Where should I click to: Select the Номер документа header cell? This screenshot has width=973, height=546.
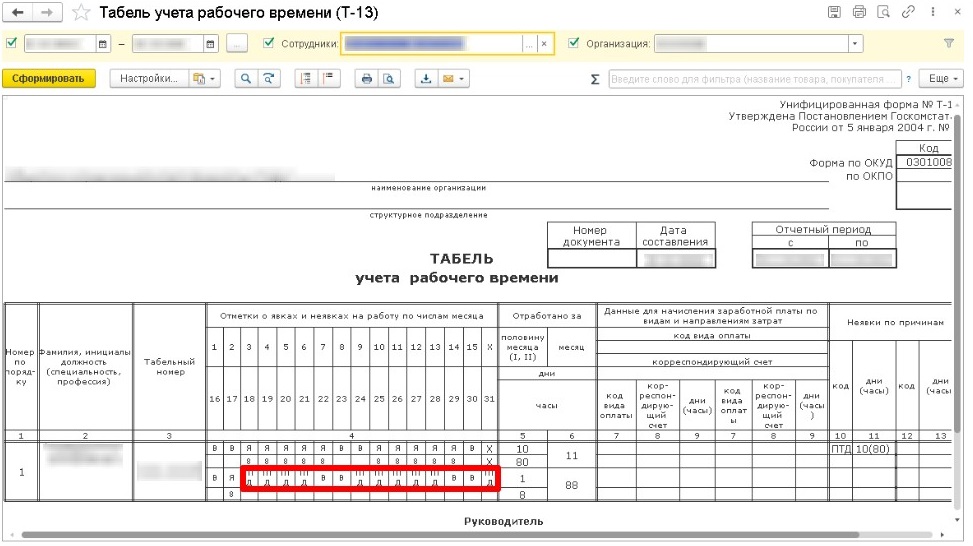pos(591,236)
